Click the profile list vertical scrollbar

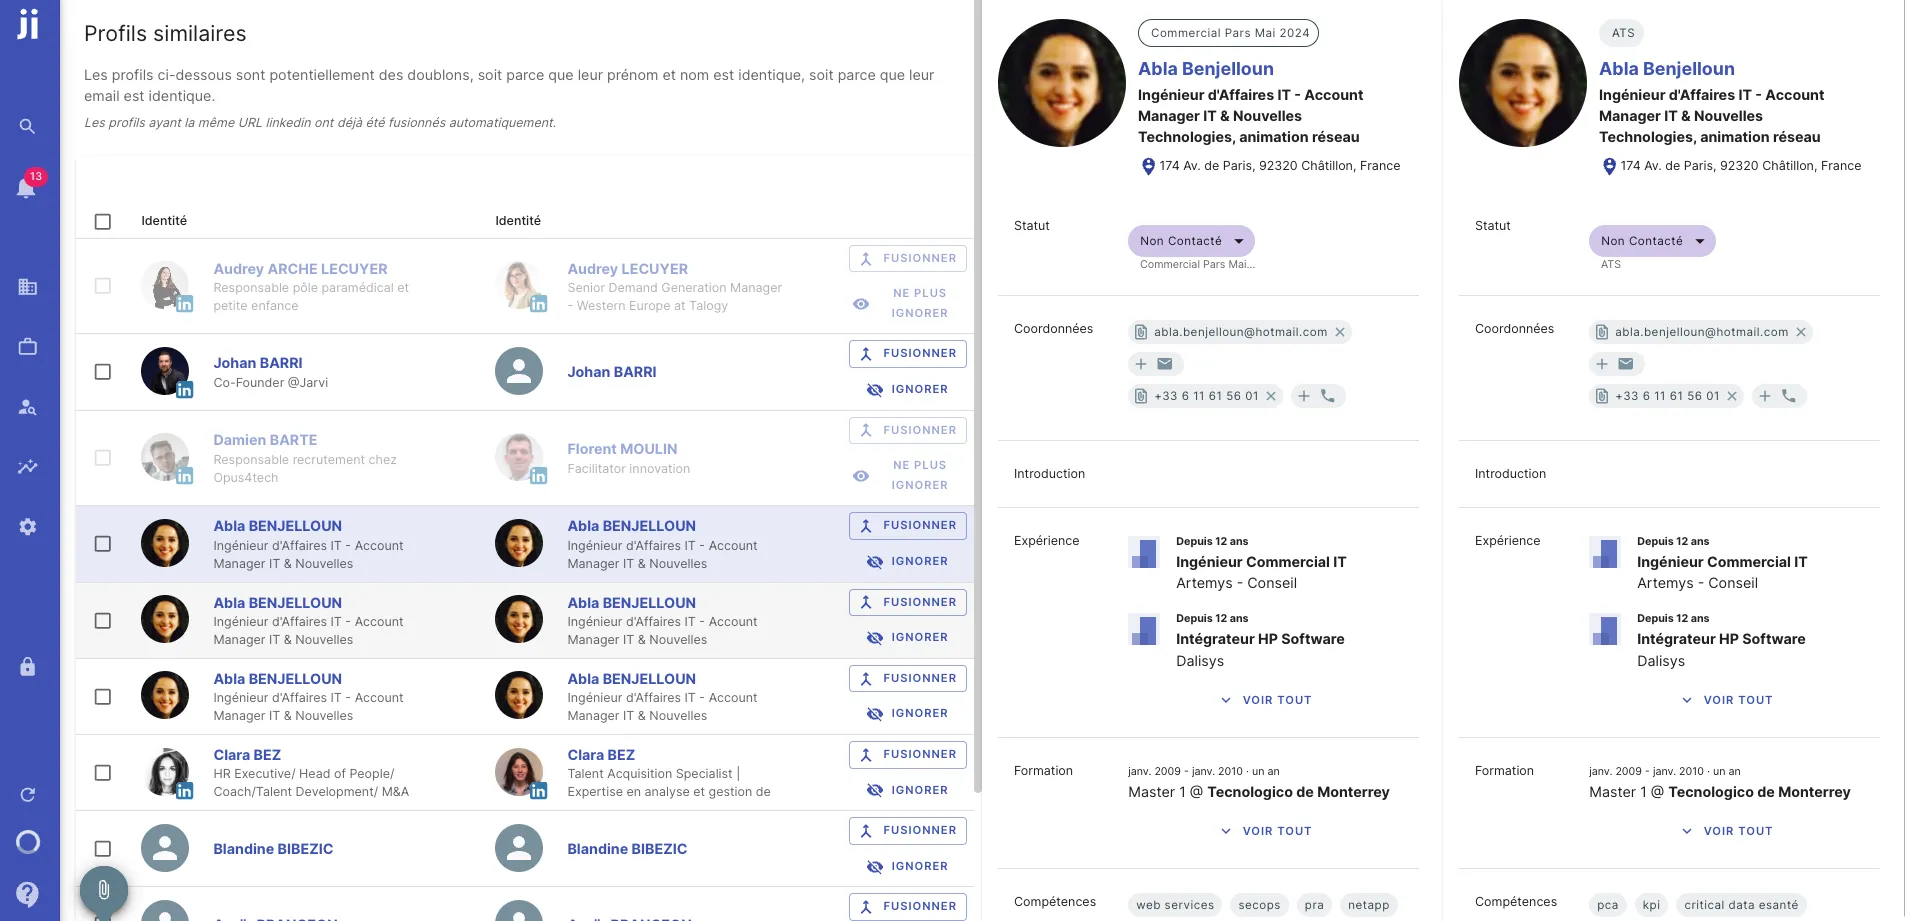pos(977,400)
